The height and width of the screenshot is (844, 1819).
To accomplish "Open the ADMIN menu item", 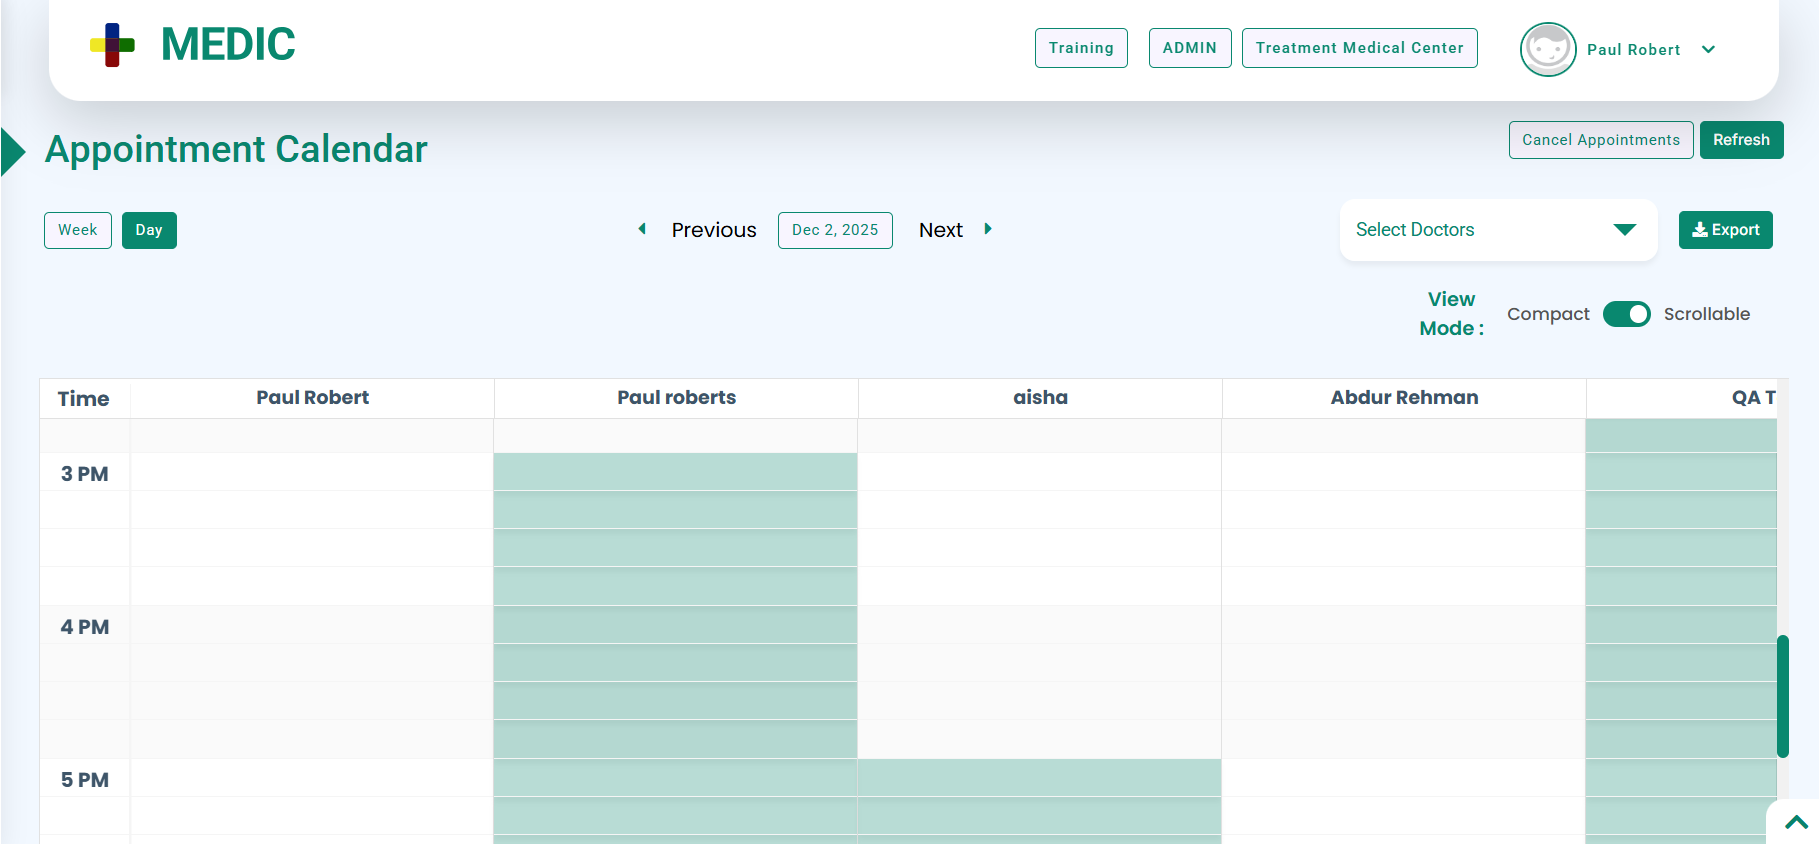I will 1189,48.
